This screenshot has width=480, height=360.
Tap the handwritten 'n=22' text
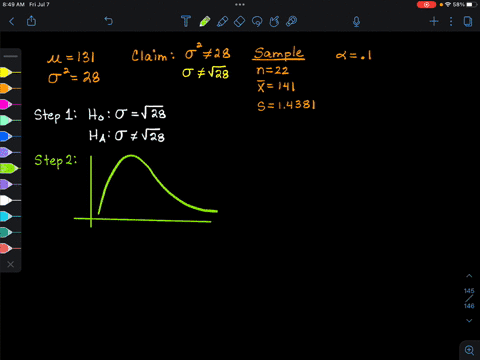272,70
